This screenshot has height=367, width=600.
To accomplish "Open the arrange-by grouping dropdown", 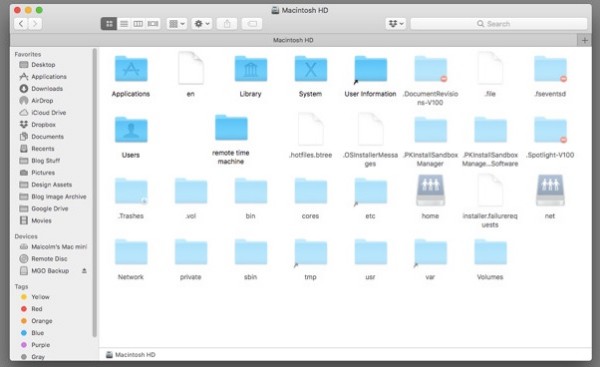I will [177, 24].
